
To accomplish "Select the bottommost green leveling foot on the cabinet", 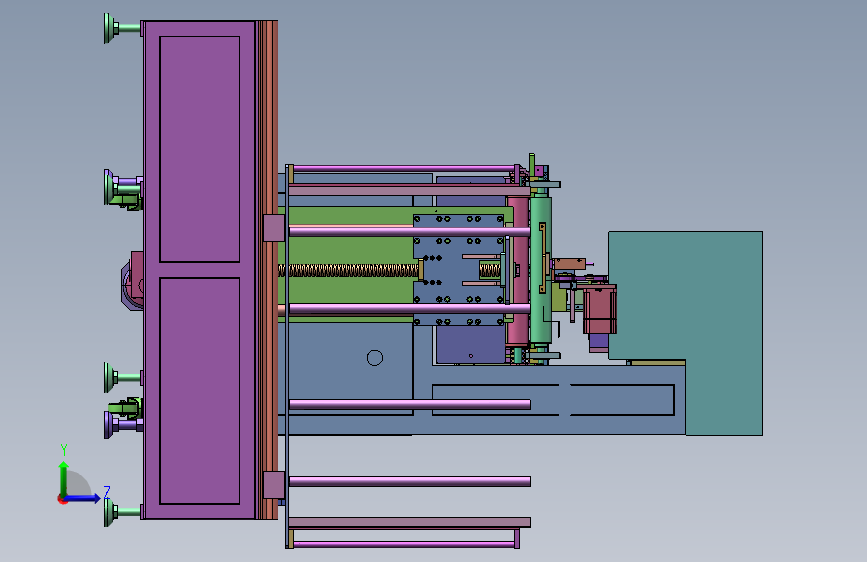I will pyautogui.click(x=122, y=512).
